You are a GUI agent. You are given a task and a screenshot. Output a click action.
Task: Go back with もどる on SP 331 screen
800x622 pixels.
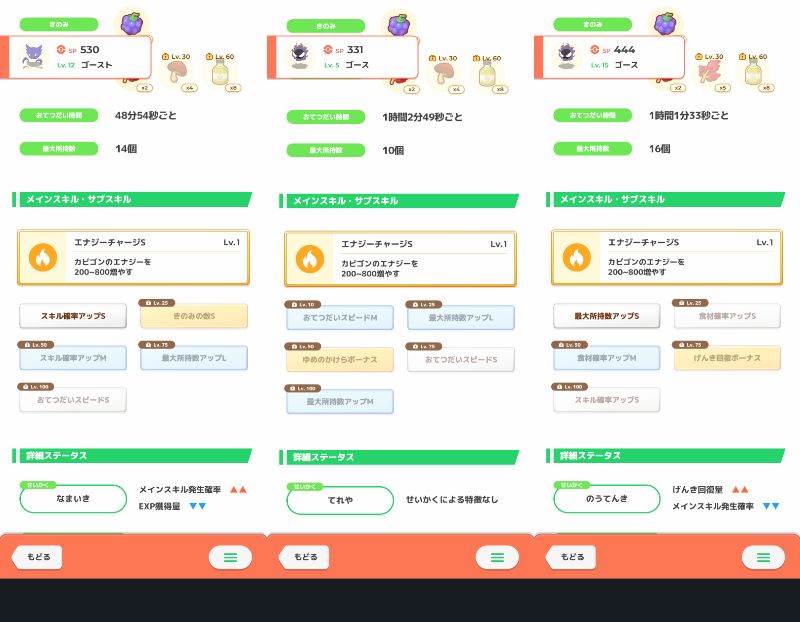(x=304, y=557)
